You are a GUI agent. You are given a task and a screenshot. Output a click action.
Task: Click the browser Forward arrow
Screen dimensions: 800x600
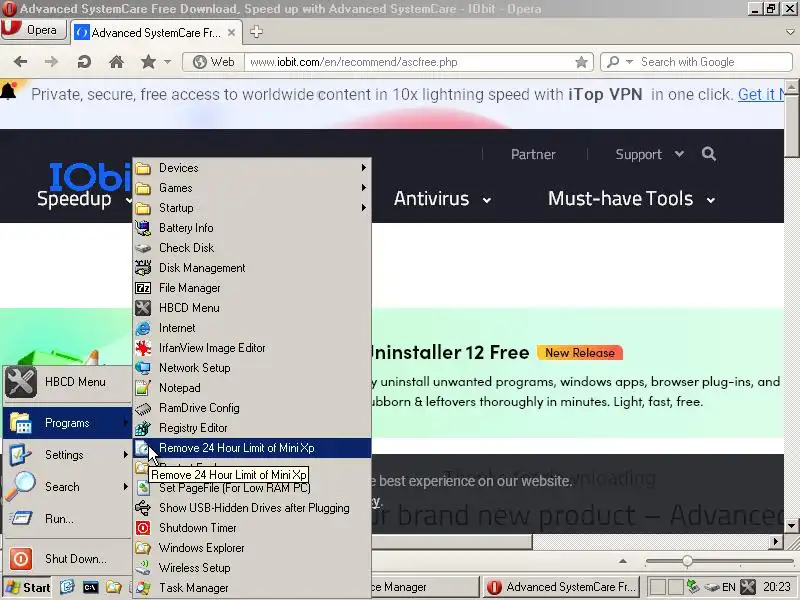pyautogui.click(x=51, y=62)
